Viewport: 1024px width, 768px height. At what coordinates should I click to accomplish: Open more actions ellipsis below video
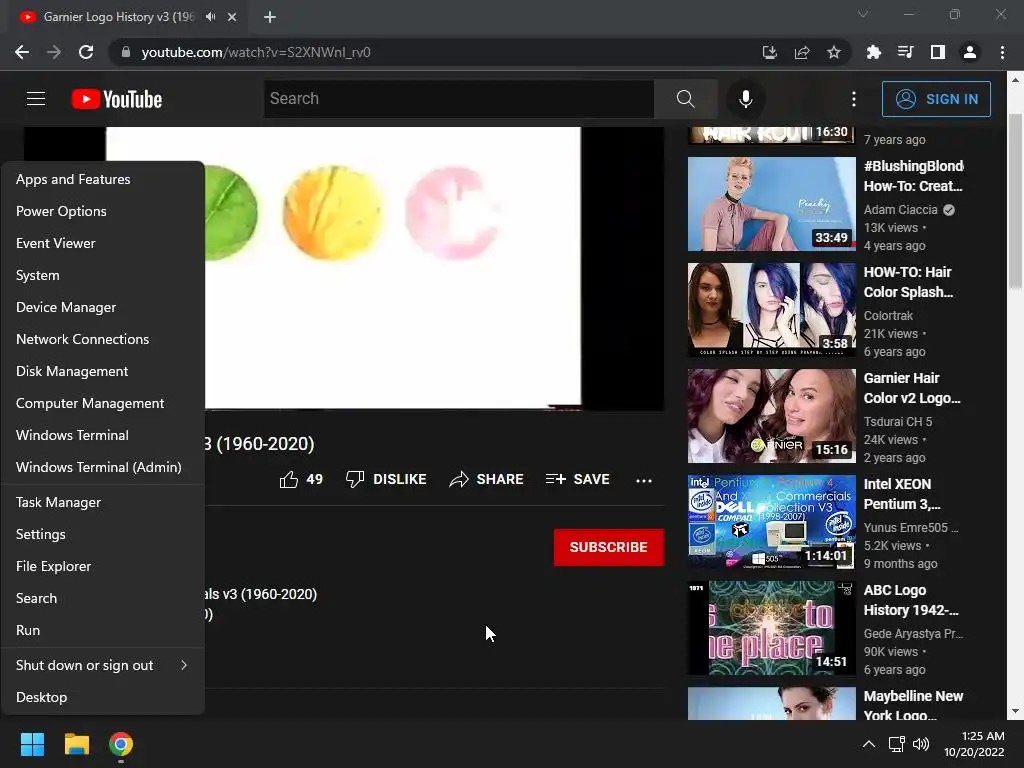(x=644, y=480)
